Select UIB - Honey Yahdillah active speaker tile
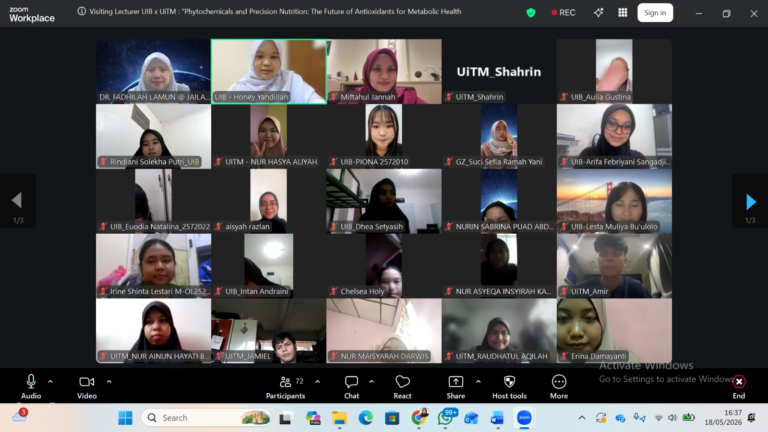This screenshot has width=768, height=432. (x=268, y=72)
